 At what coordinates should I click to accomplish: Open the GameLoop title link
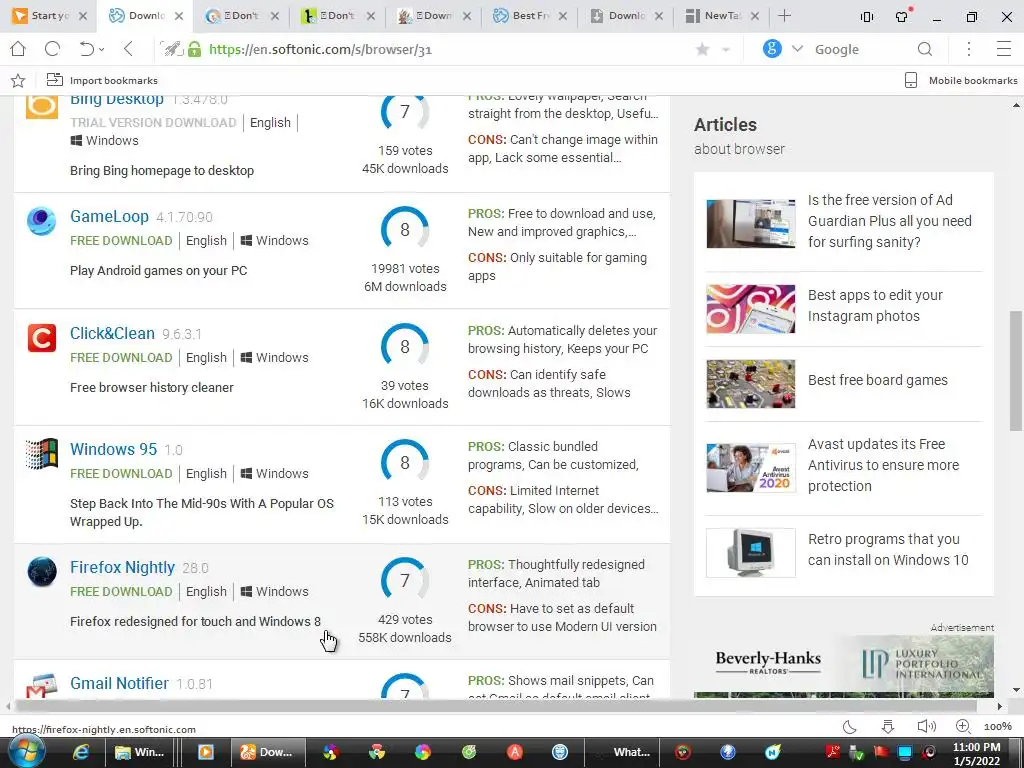pos(109,216)
